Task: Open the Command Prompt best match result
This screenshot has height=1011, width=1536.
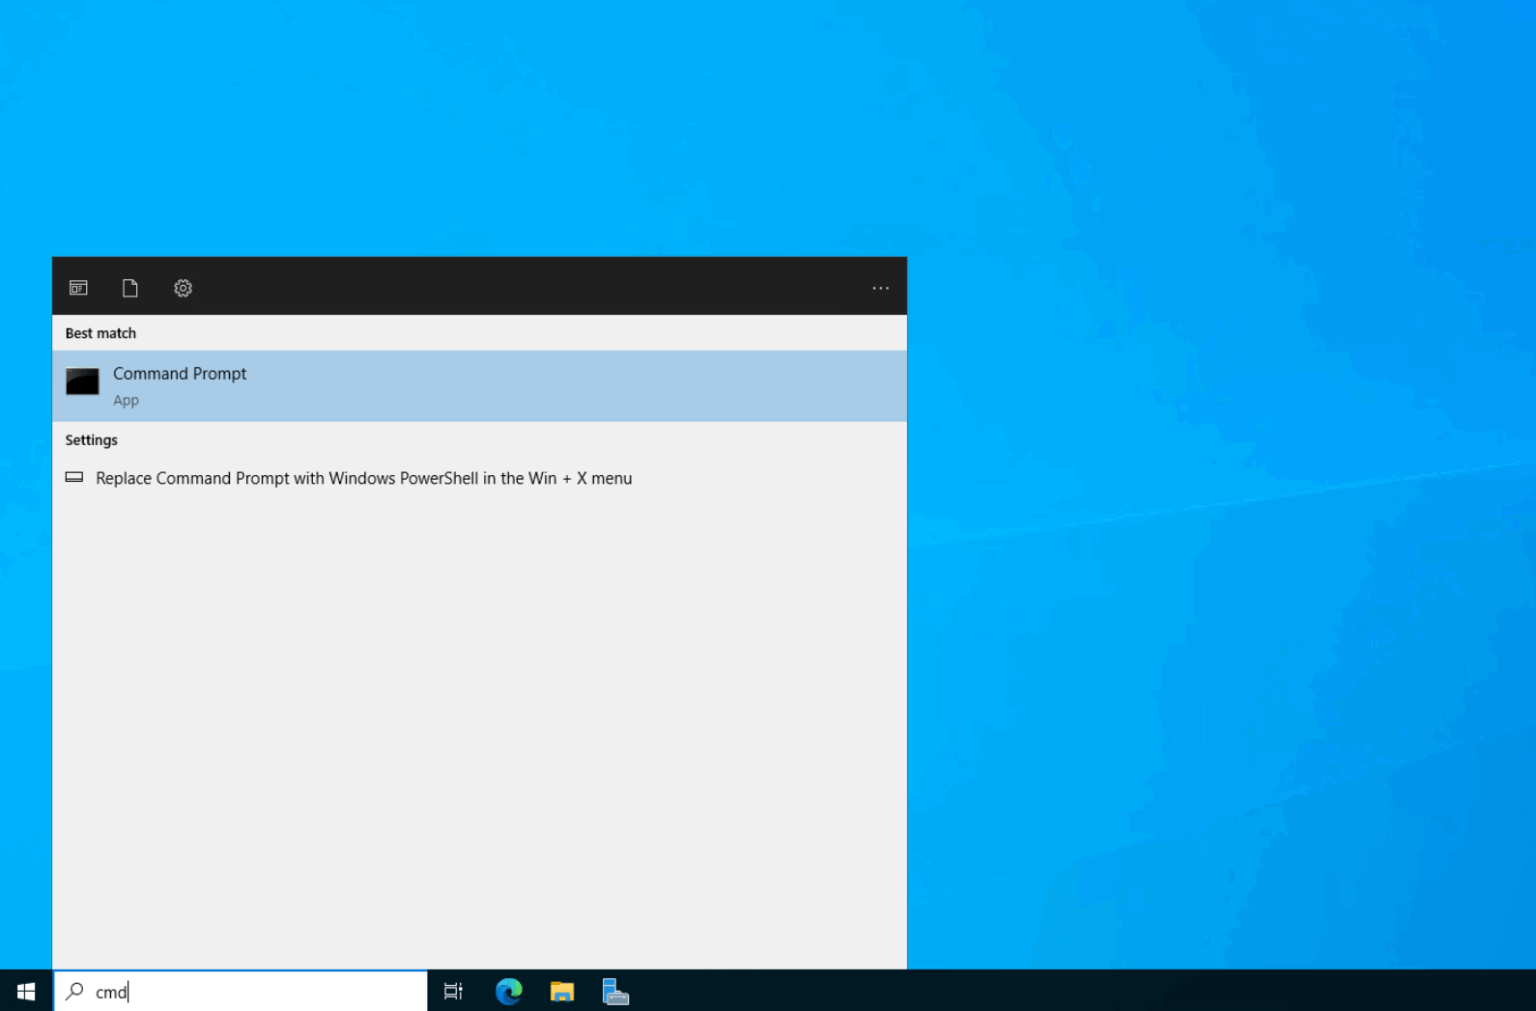Action: click(x=180, y=373)
